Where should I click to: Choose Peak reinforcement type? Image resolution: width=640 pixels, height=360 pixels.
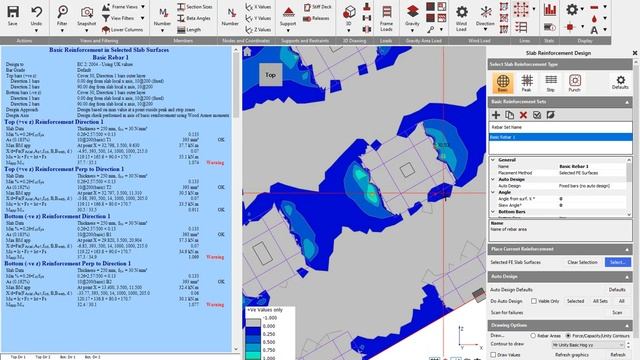pyautogui.click(x=527, y=82)
